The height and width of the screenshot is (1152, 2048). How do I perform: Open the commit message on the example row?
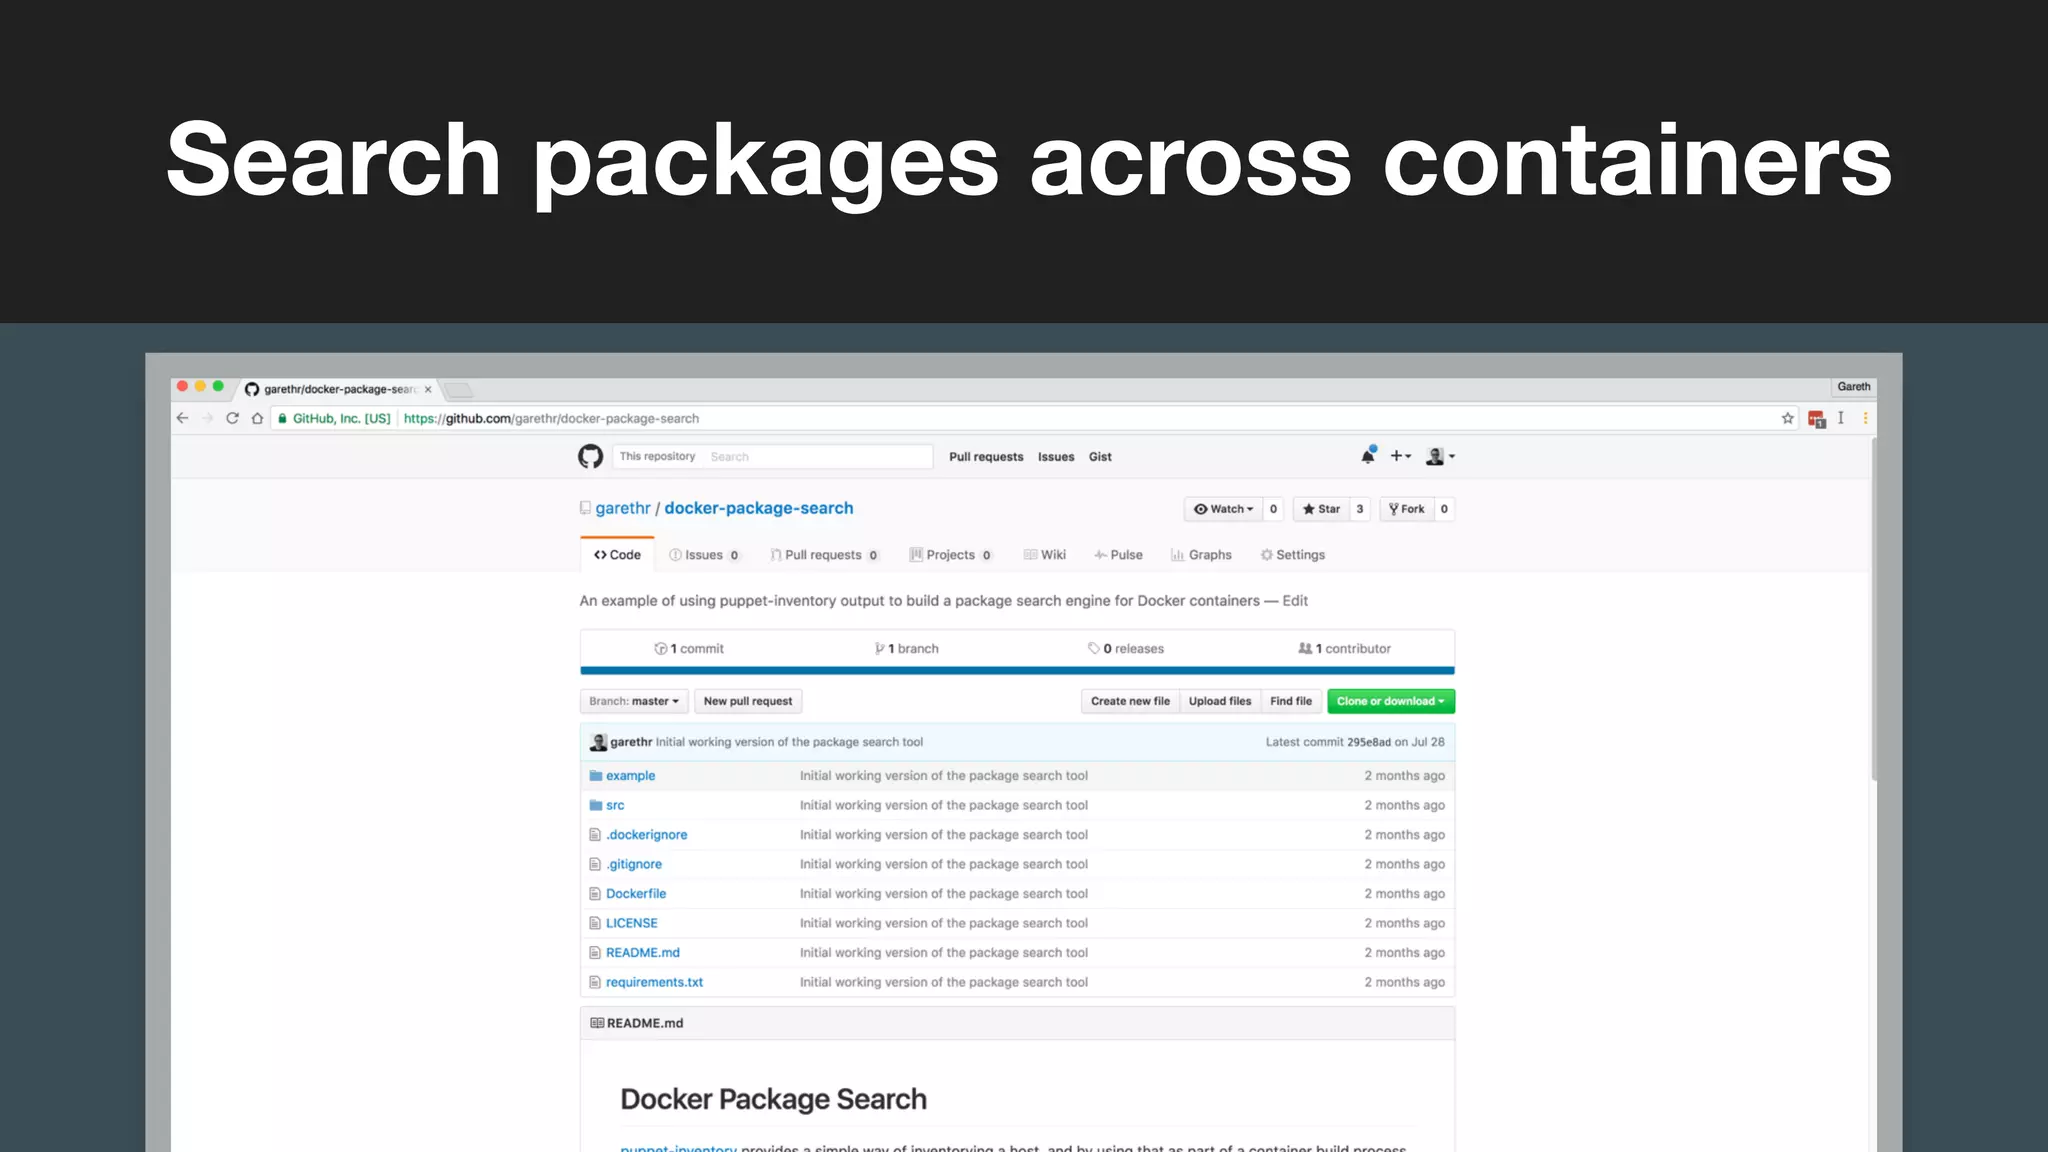(944, 776)
